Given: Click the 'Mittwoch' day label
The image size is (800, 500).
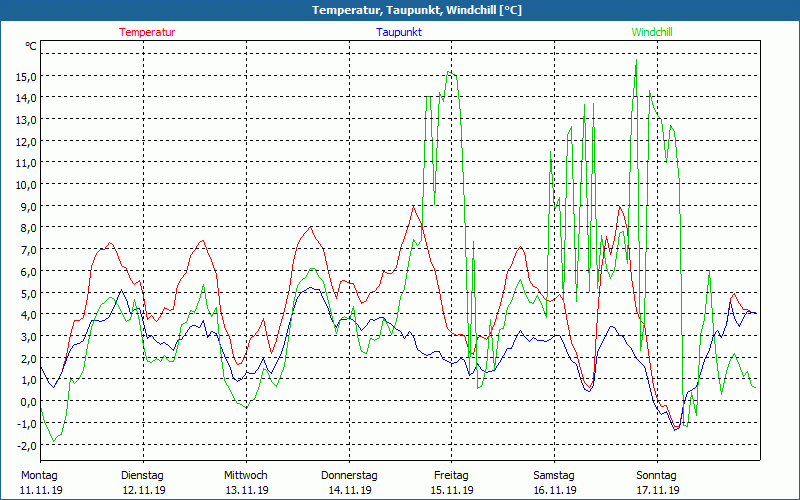Looking at the screenshot, I should pos(246,476).
